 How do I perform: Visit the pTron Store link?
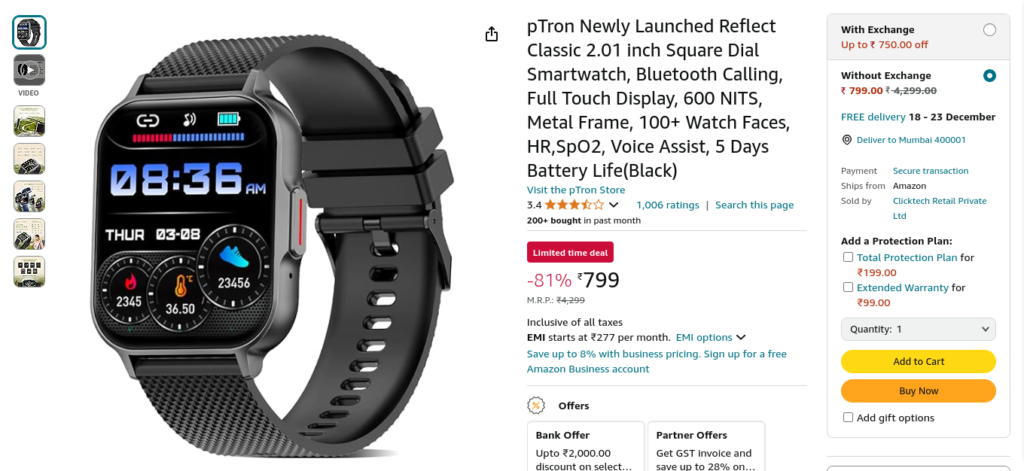(576, 190)
